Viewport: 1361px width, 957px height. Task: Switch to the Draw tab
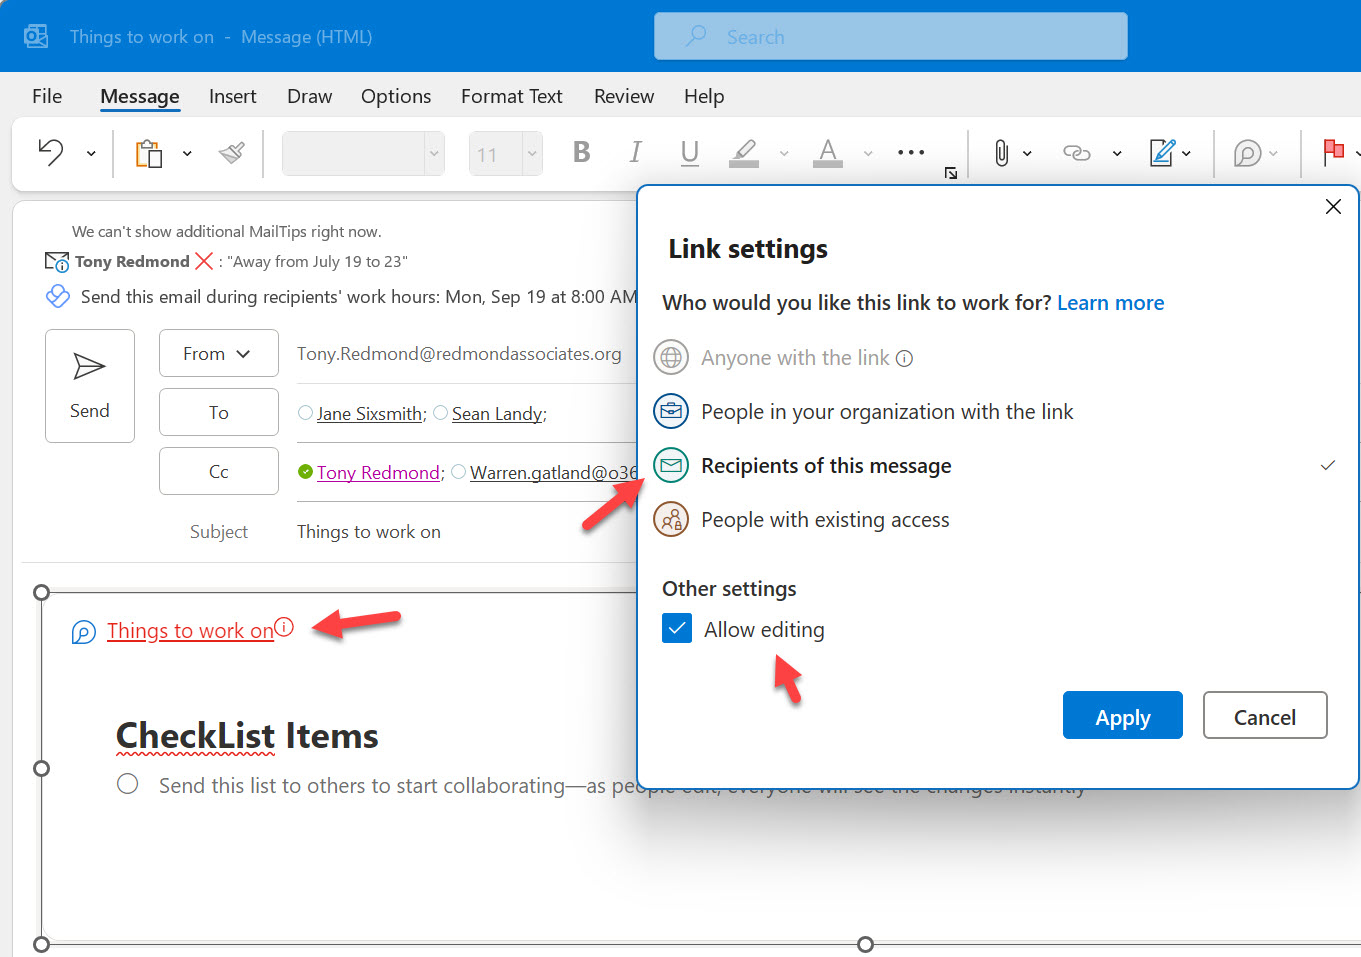tap(309, 96)
